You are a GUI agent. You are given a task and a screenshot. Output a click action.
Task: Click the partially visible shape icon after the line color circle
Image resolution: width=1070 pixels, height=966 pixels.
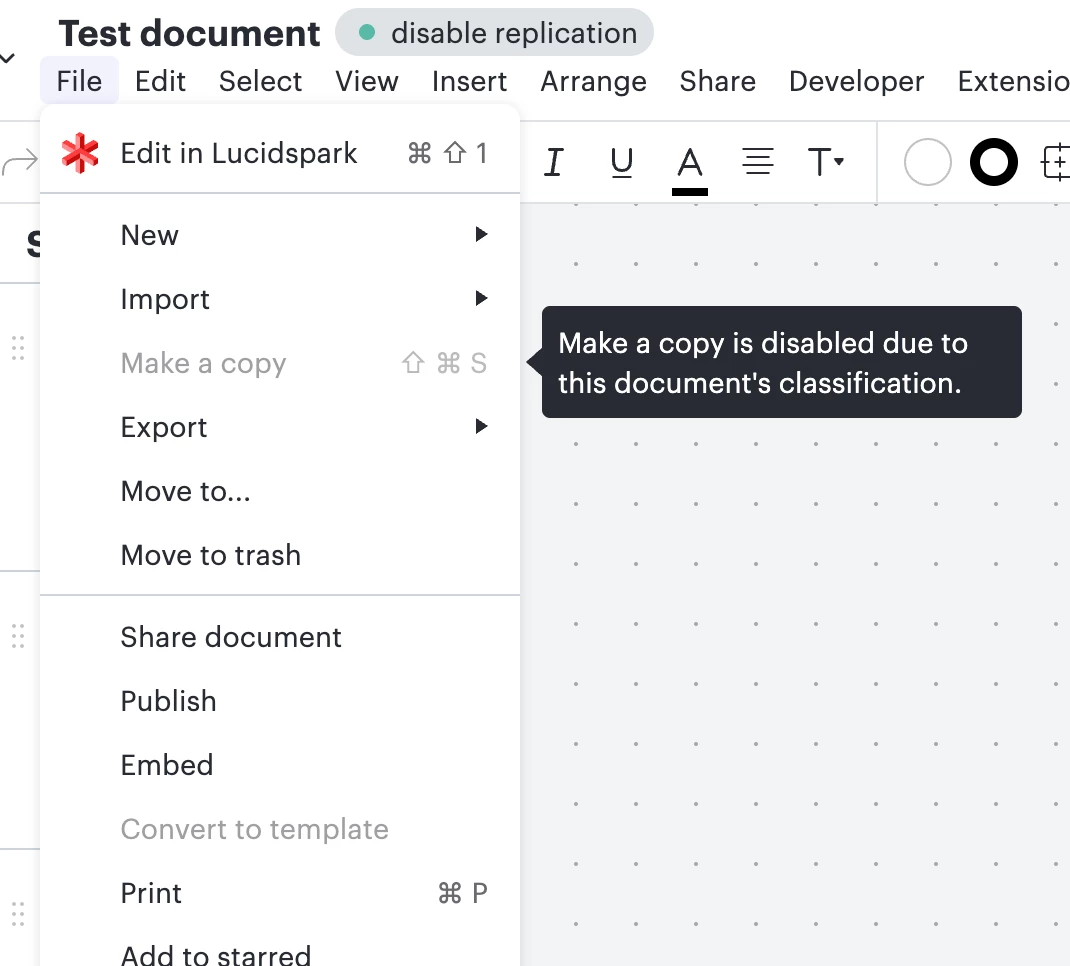point(1056,162)
